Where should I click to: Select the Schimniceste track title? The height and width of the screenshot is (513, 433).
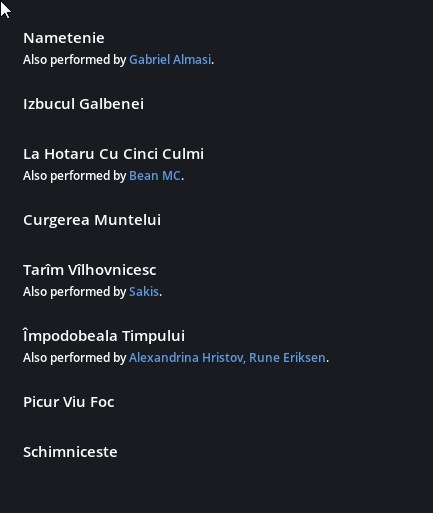(x=70, y=452)
